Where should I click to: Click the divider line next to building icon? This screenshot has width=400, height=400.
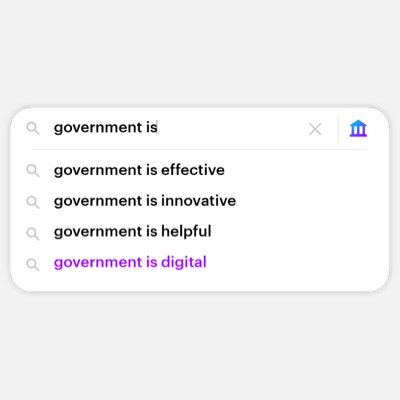tap(338, 129)
